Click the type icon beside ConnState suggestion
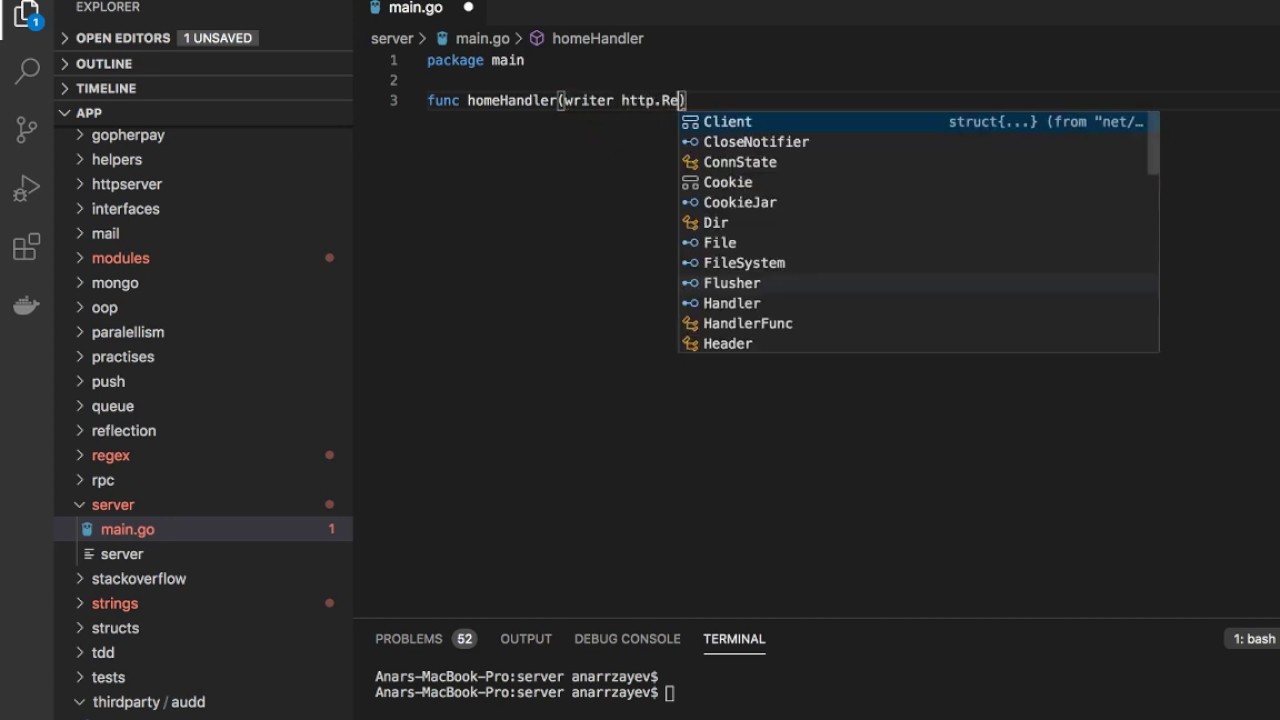 pos(690,162)
